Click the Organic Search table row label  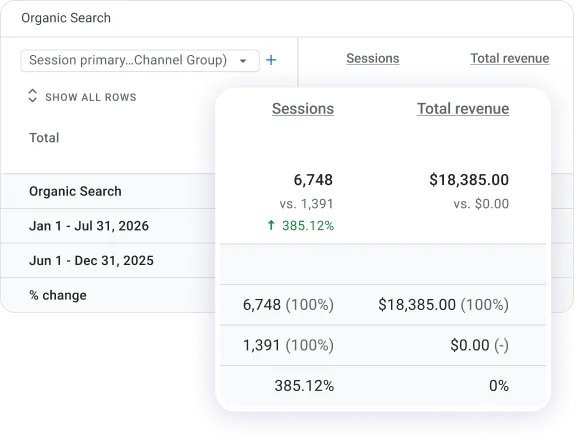coord(75,191)
